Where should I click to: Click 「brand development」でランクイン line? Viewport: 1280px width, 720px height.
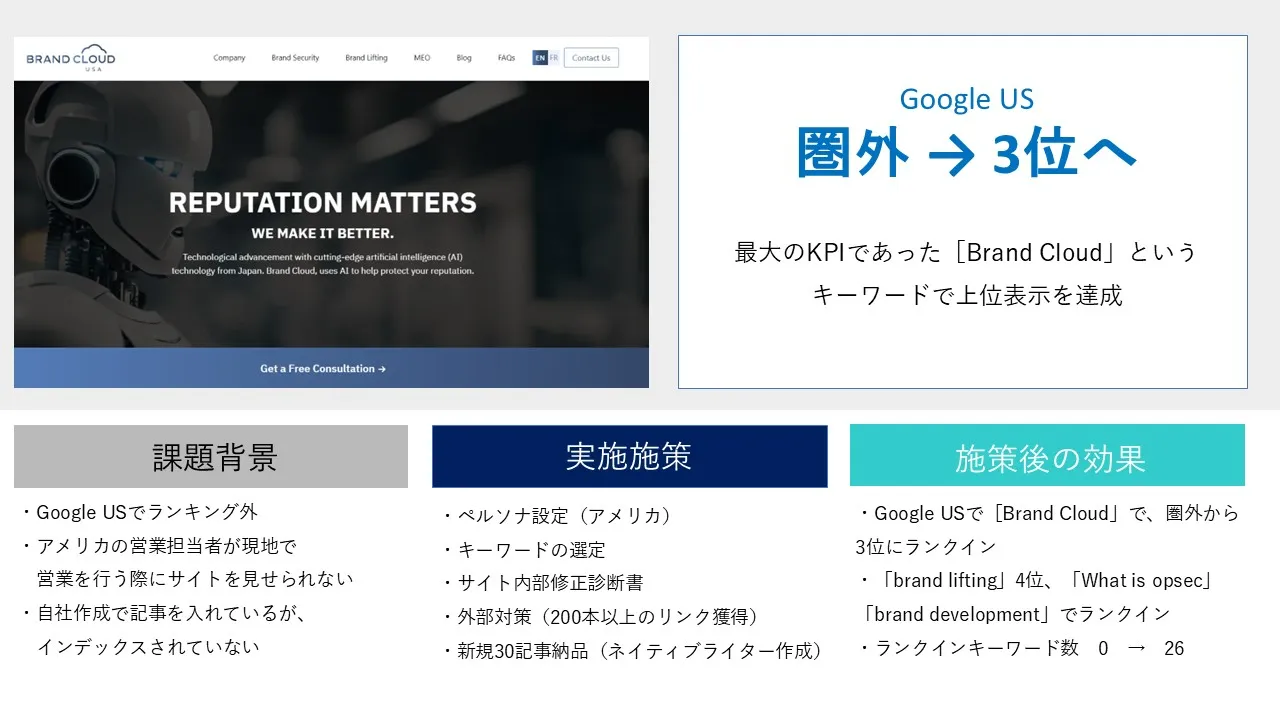[x=1015, y=614]
